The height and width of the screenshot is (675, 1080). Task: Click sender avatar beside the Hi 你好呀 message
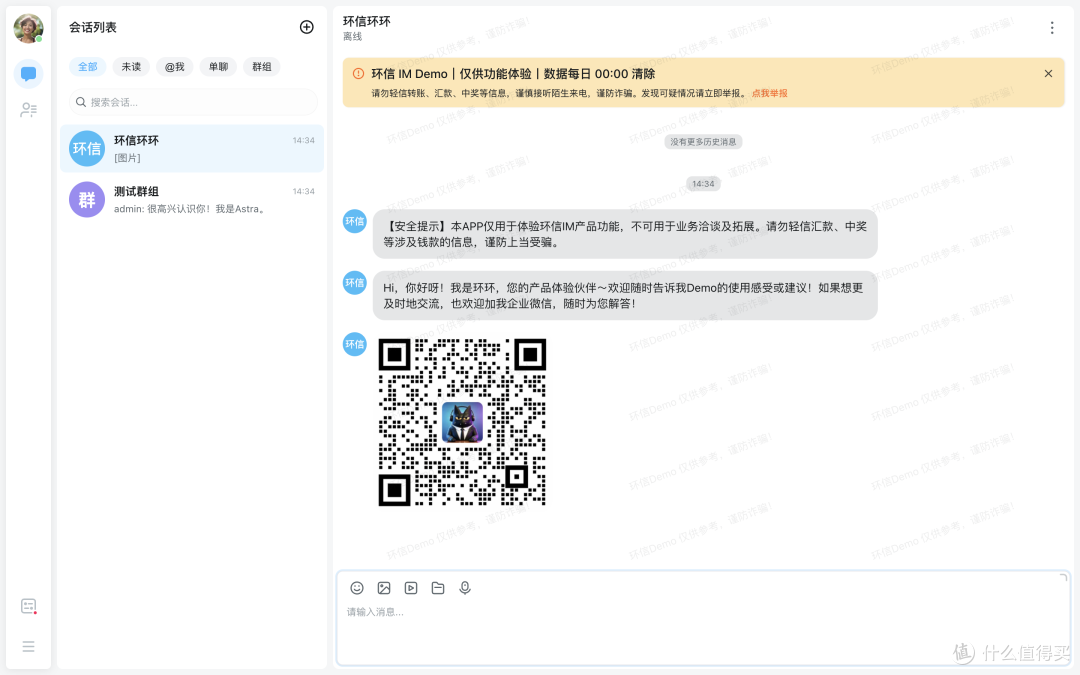tap(355, 282)
